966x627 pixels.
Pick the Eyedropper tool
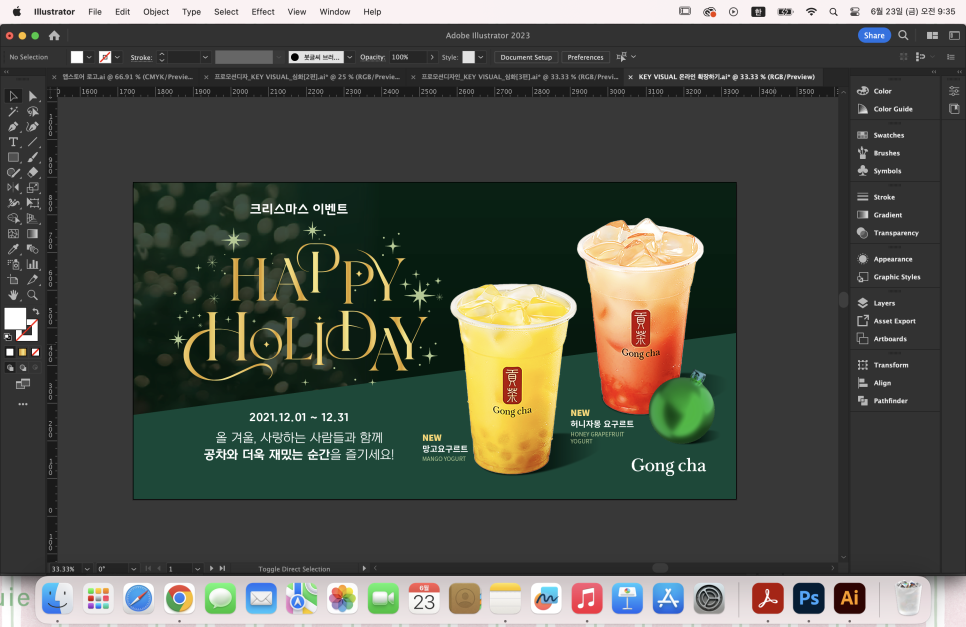point(13,249)
